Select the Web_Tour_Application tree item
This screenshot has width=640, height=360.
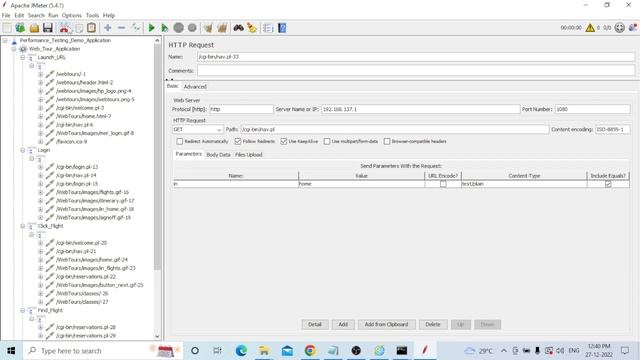[x=54, y=49]
